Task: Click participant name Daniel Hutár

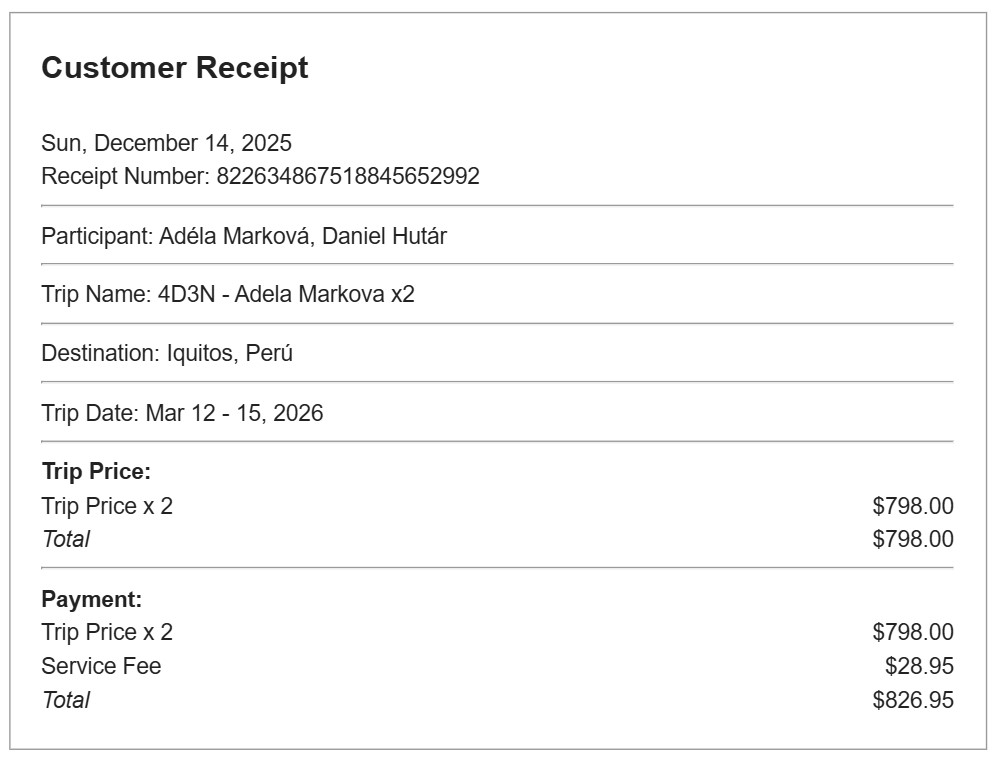Action: (384, 237)
